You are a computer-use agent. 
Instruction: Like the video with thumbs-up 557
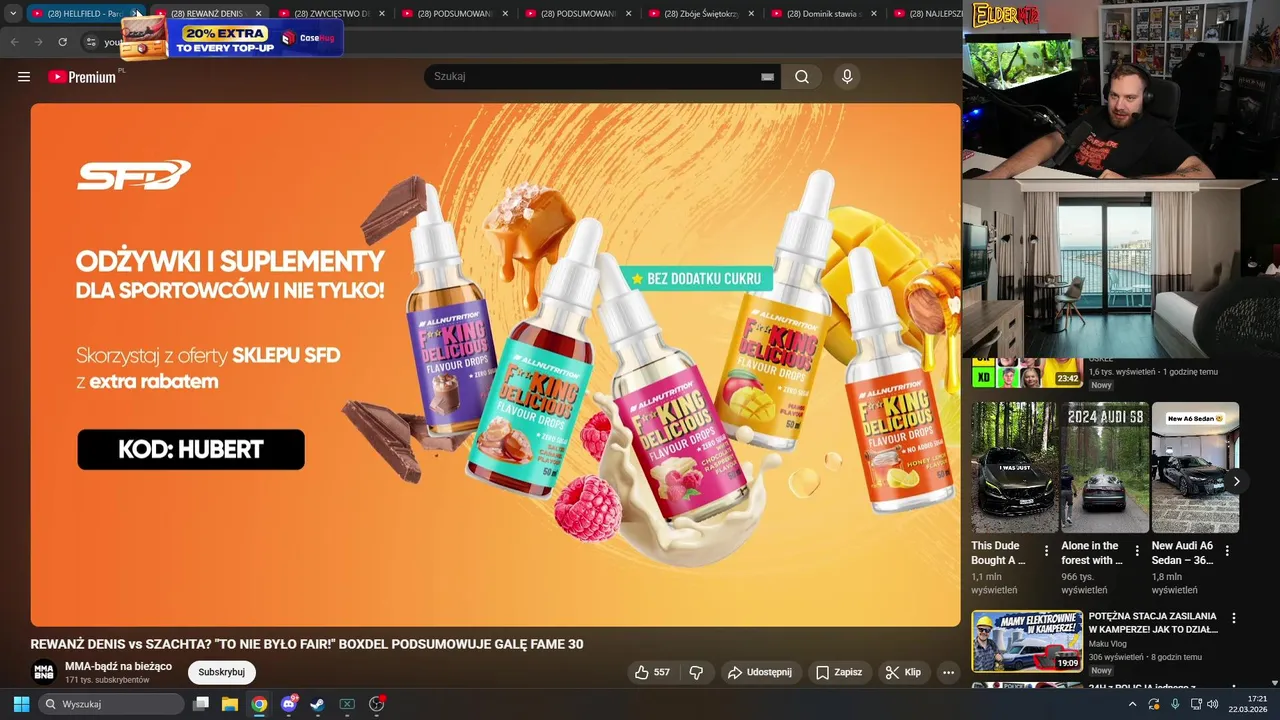coord(652,672)
